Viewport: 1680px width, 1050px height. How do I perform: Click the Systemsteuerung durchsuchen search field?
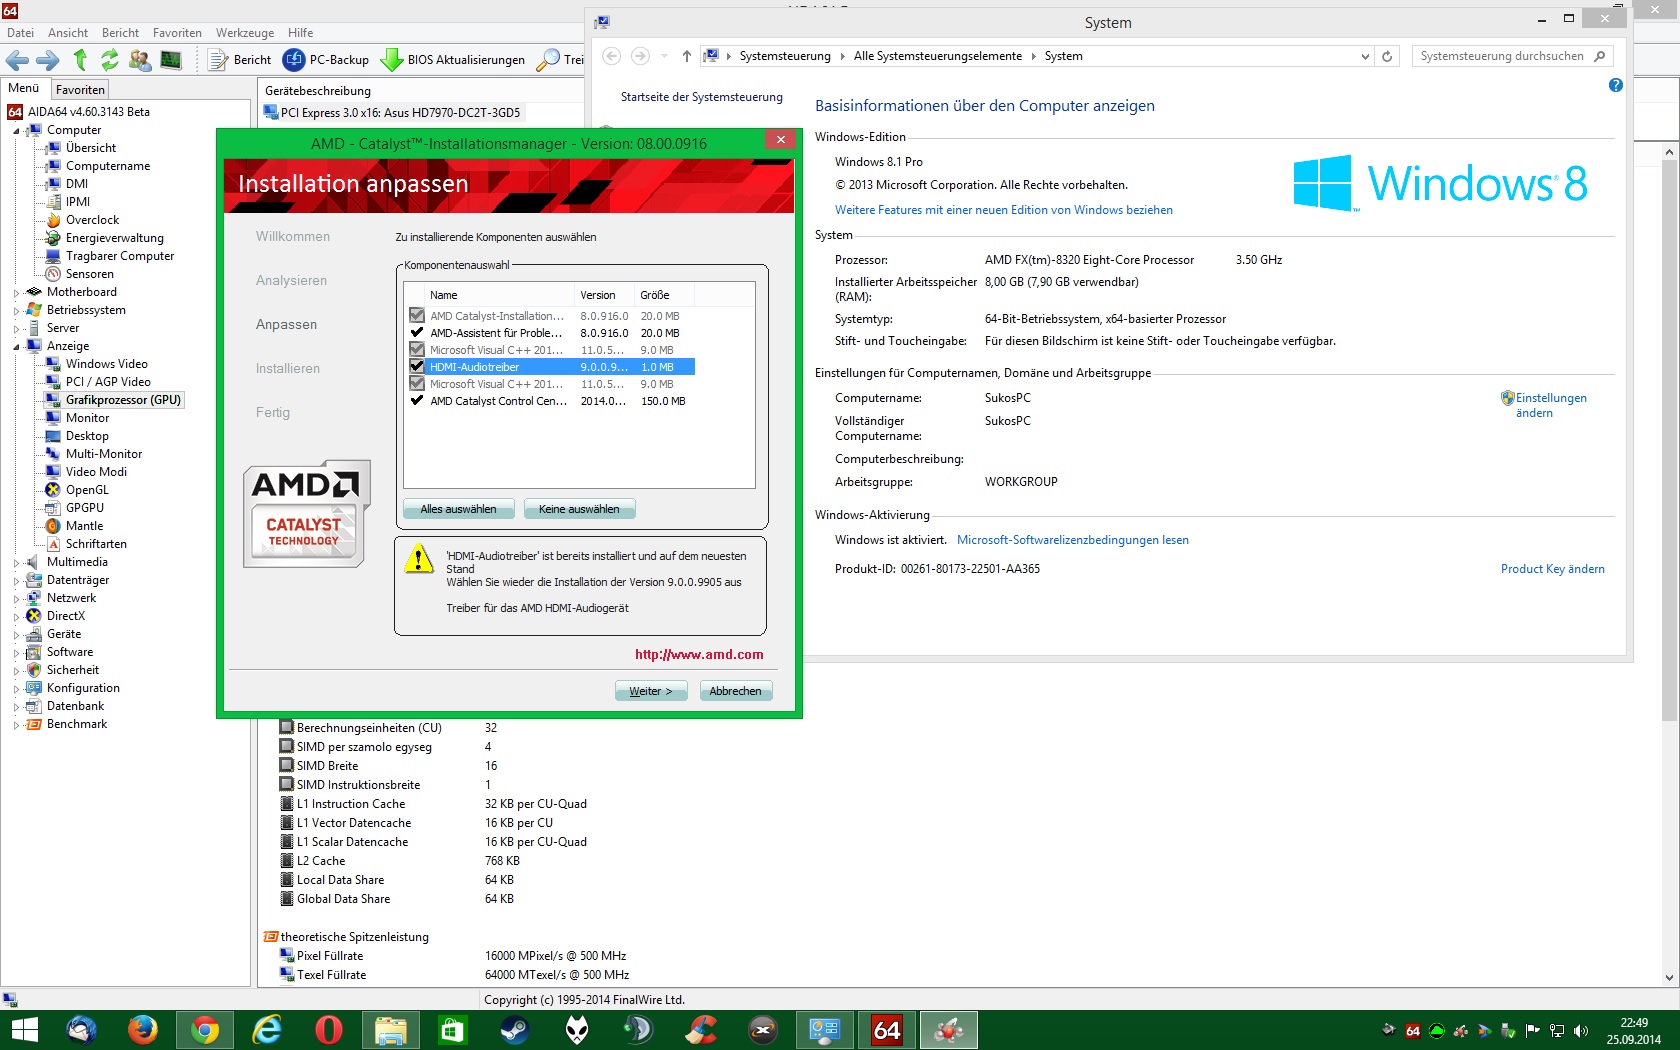[1512, 56]
